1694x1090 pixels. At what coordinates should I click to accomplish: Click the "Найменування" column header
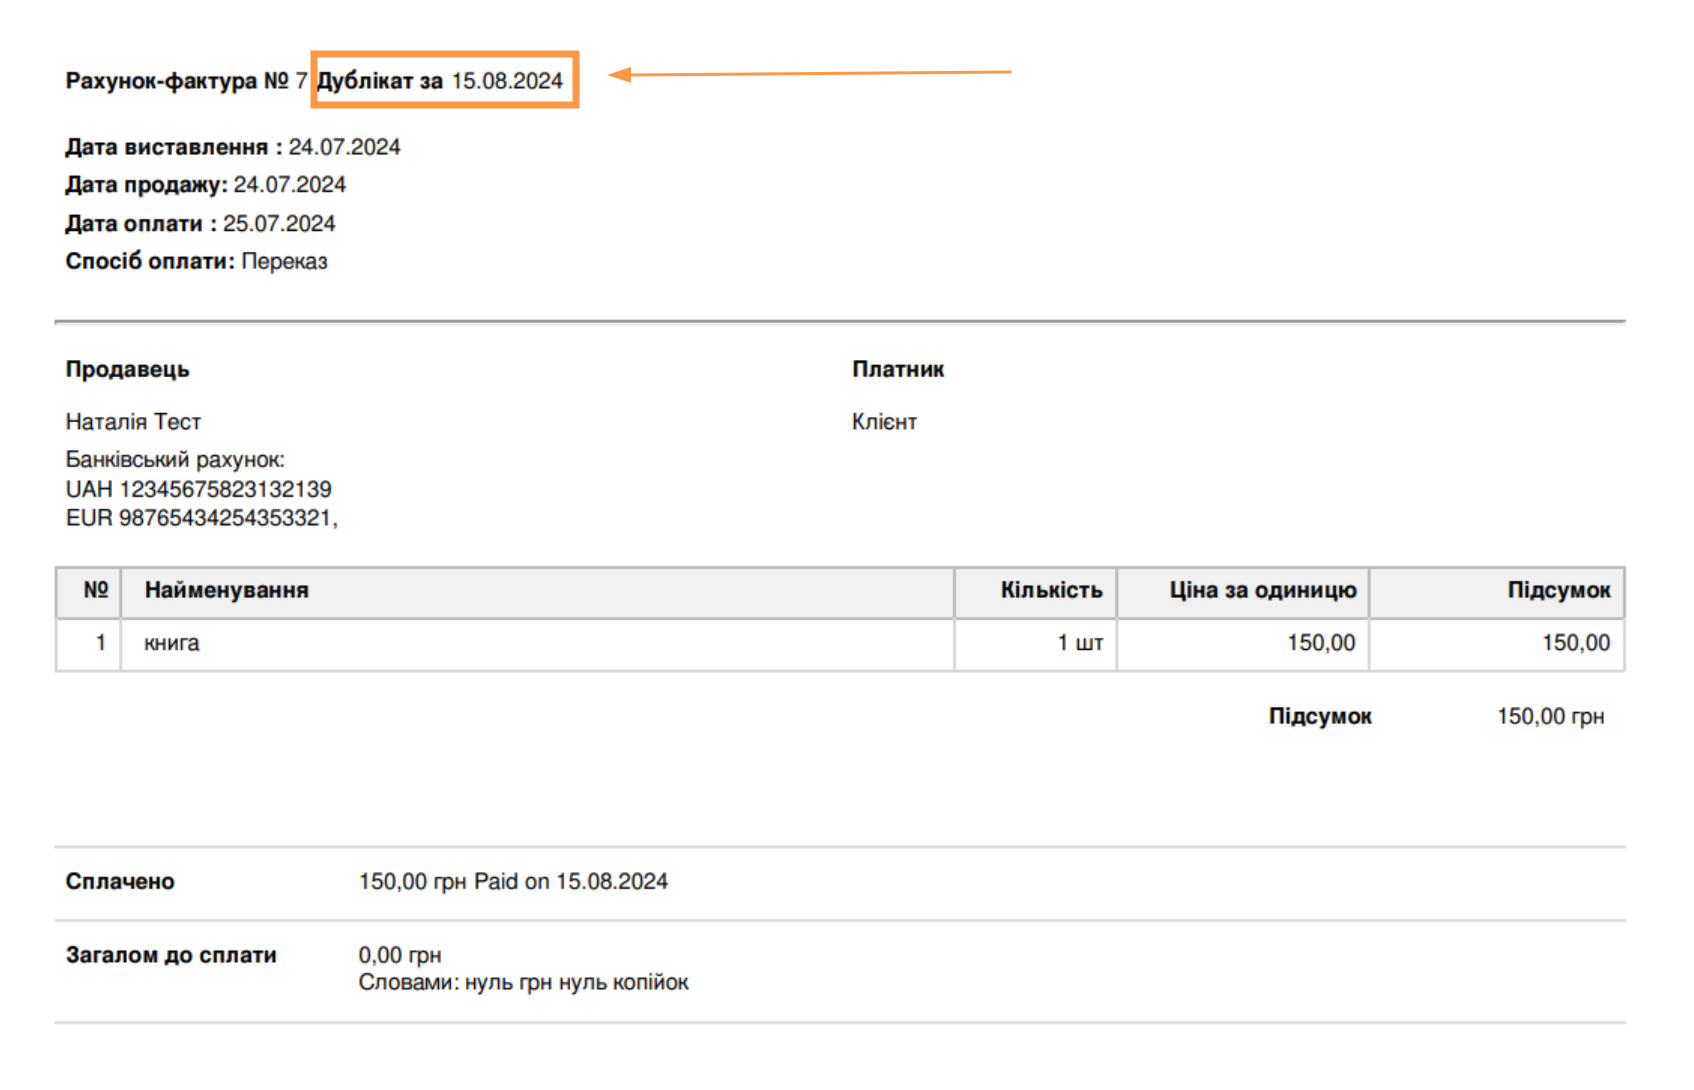pos(226,590)
